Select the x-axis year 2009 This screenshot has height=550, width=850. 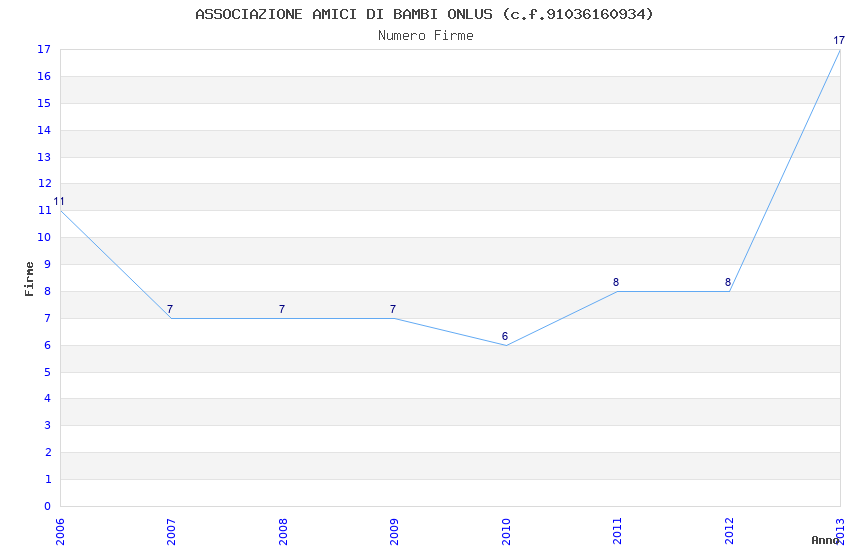[394, 531]
